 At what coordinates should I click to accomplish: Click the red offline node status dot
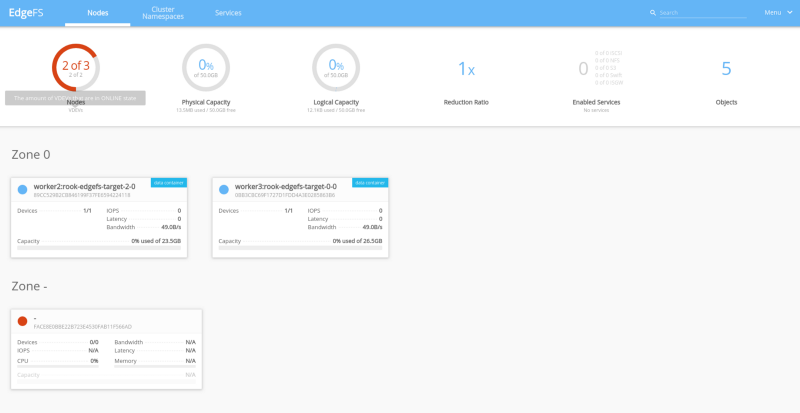pyautogui.click(x=23, y=320)
